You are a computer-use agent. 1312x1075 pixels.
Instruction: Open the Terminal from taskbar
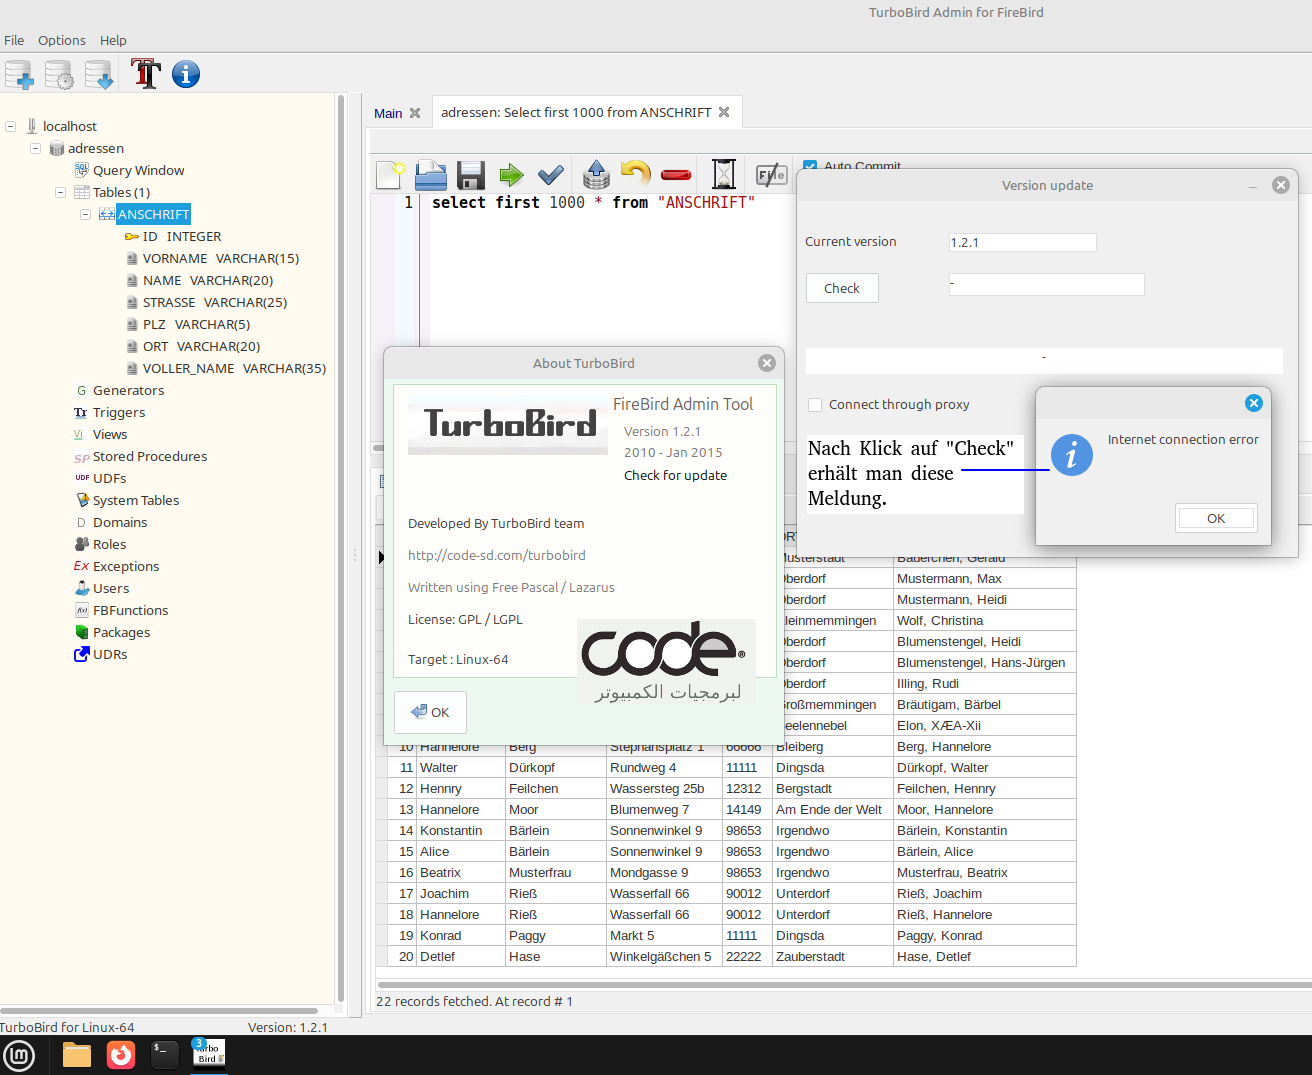164,1054
